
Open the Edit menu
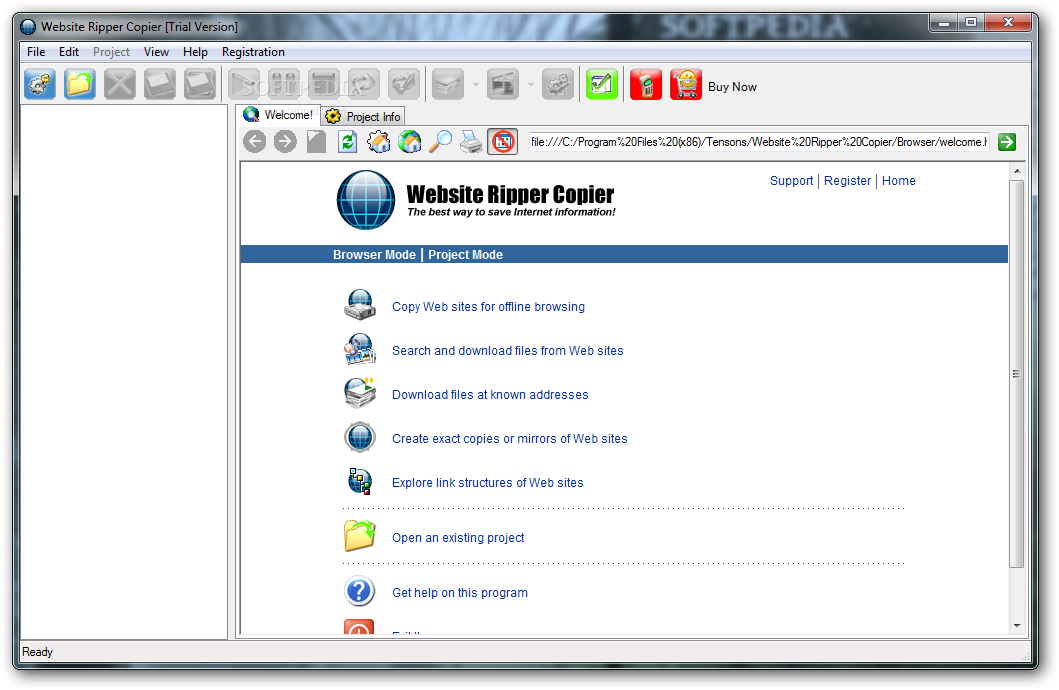tap(68, 52)
